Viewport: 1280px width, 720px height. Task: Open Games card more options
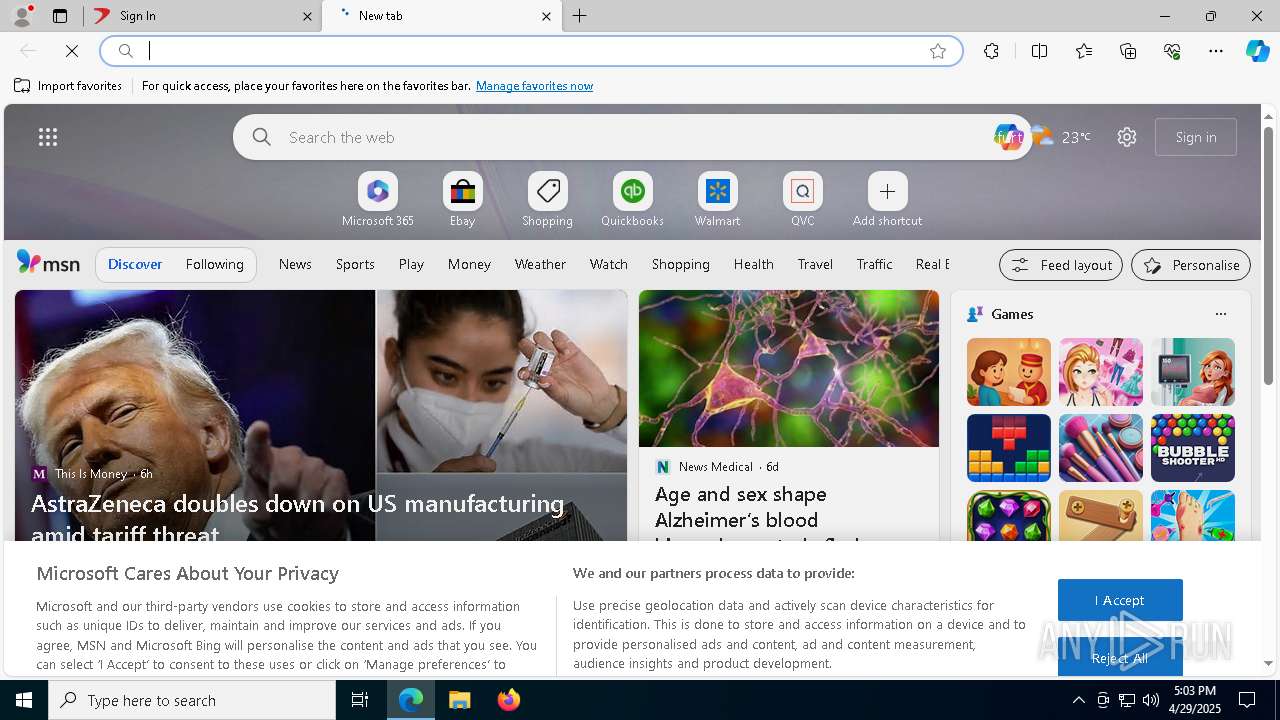click(x=1221, y=314)
